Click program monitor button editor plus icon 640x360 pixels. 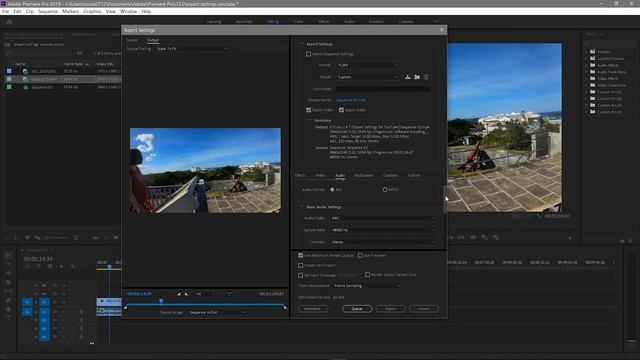coord(570,238)
